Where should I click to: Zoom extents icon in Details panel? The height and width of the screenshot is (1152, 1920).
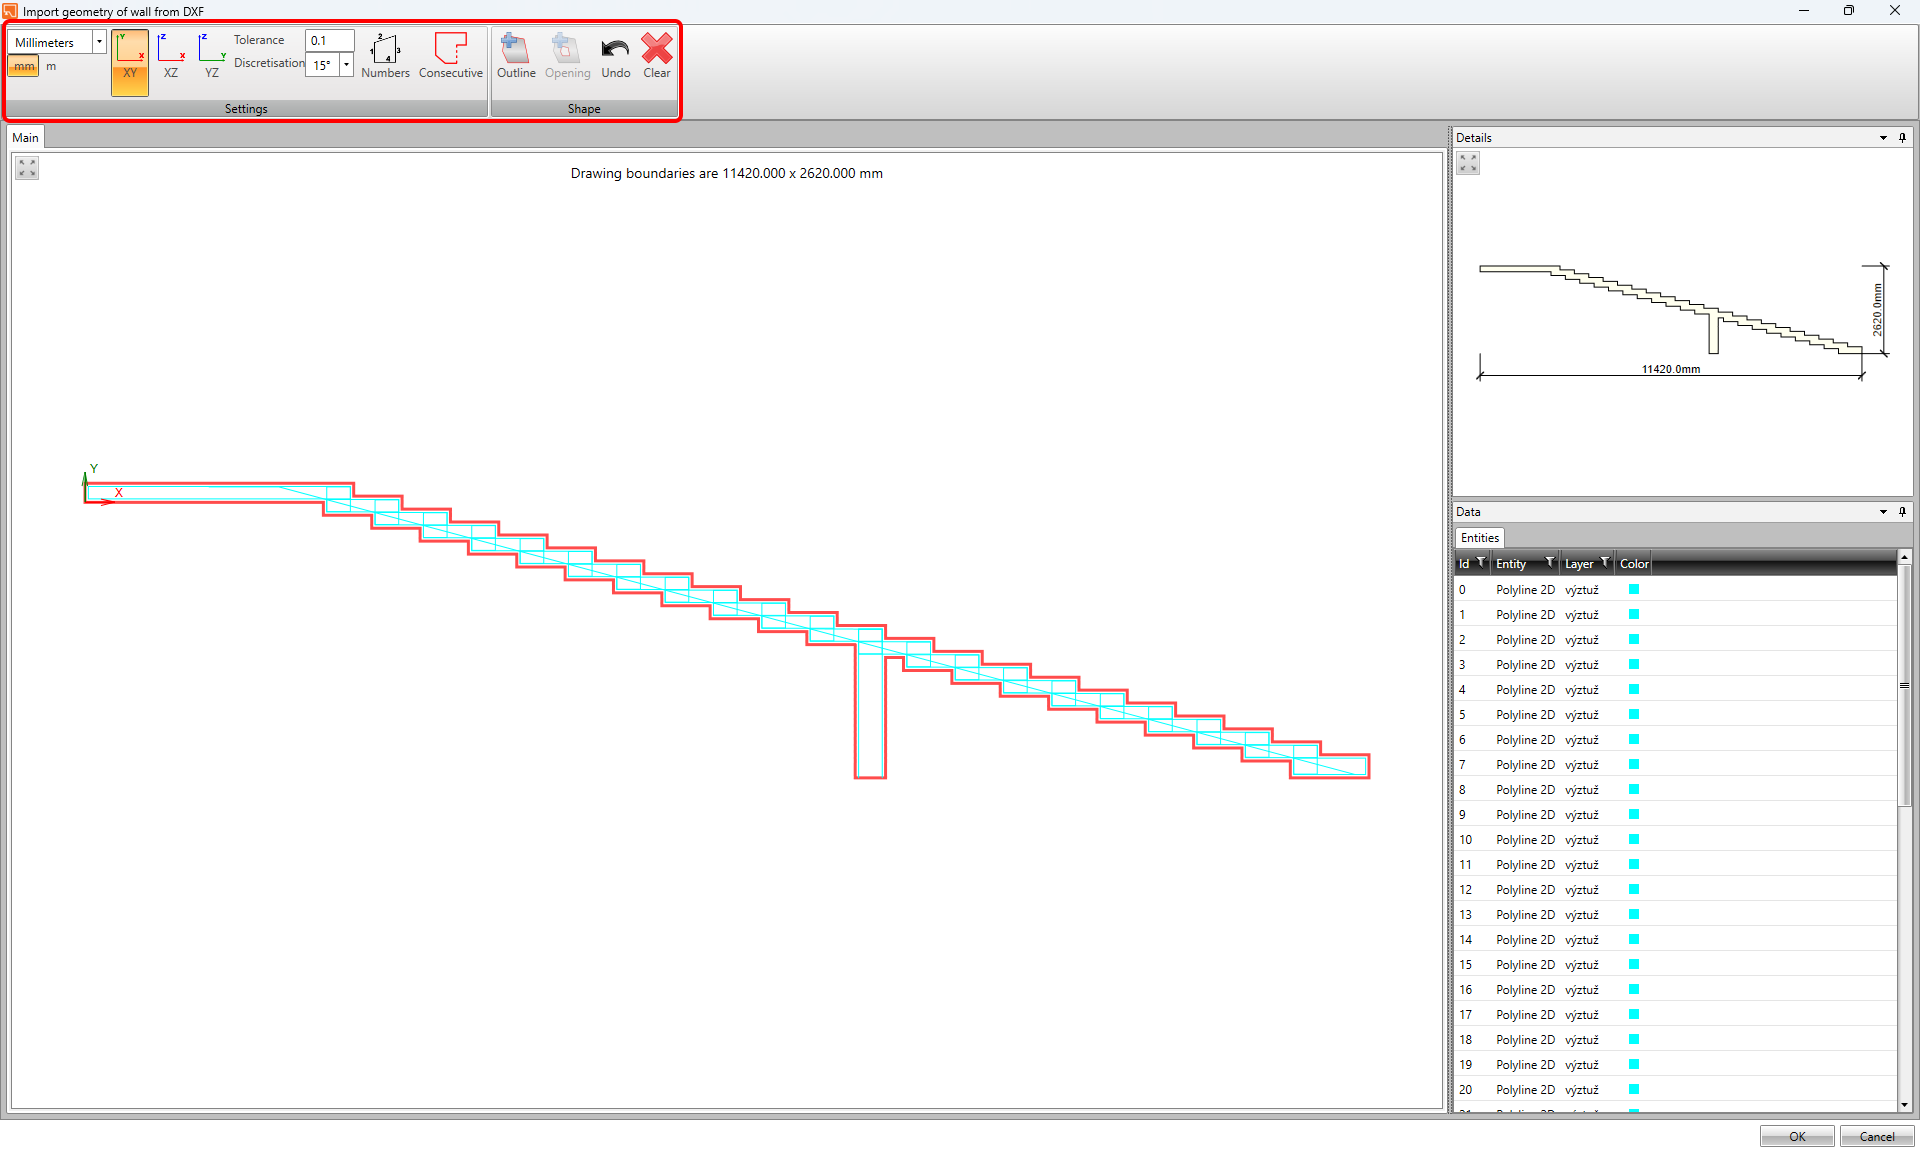(x=1468, y=164)
